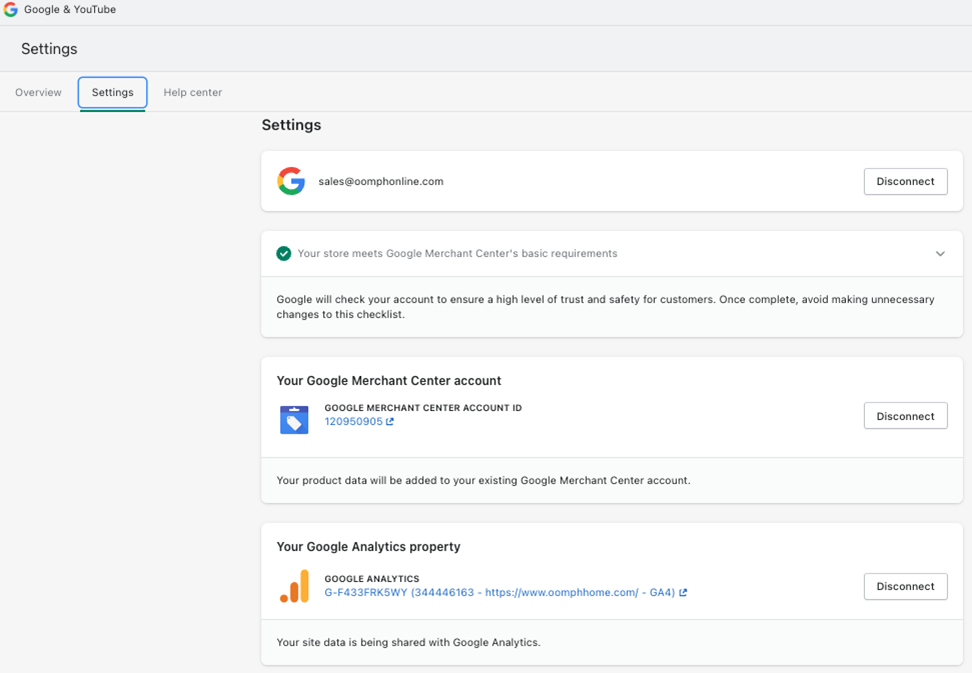Viewport: 972px width, 673px height.
Task: Click the external link icon after GA4 property
Action: pos(683,593)
